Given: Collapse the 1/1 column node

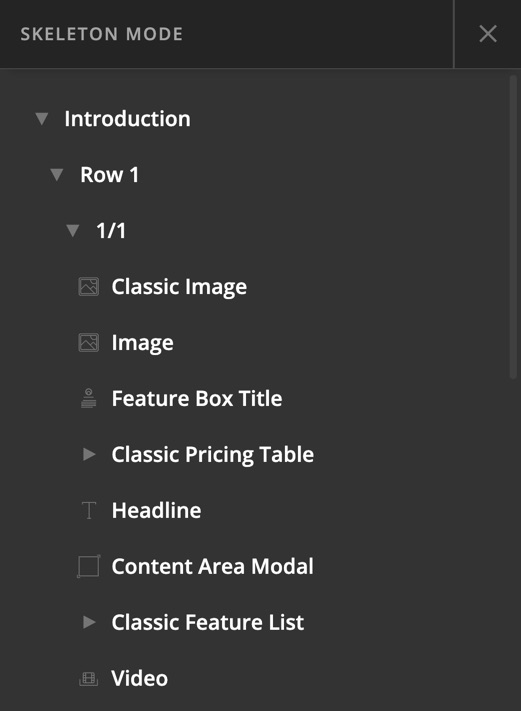Looking at the screenshot, I should [x=73, y=230].
